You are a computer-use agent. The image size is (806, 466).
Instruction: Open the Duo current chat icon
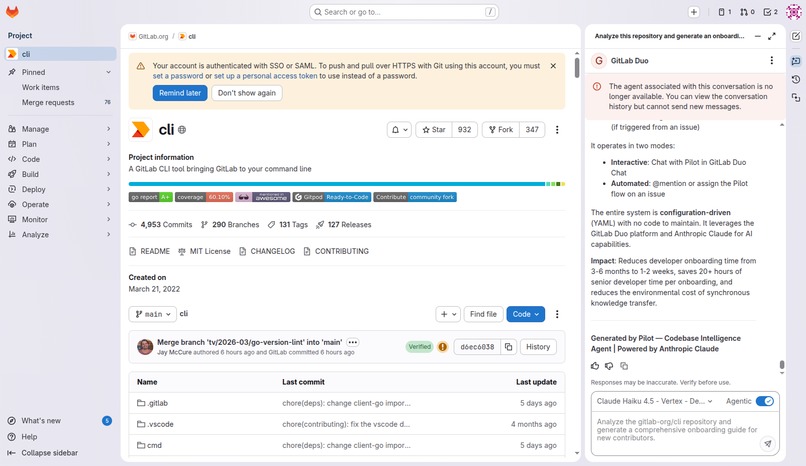[x=796, y=61]
